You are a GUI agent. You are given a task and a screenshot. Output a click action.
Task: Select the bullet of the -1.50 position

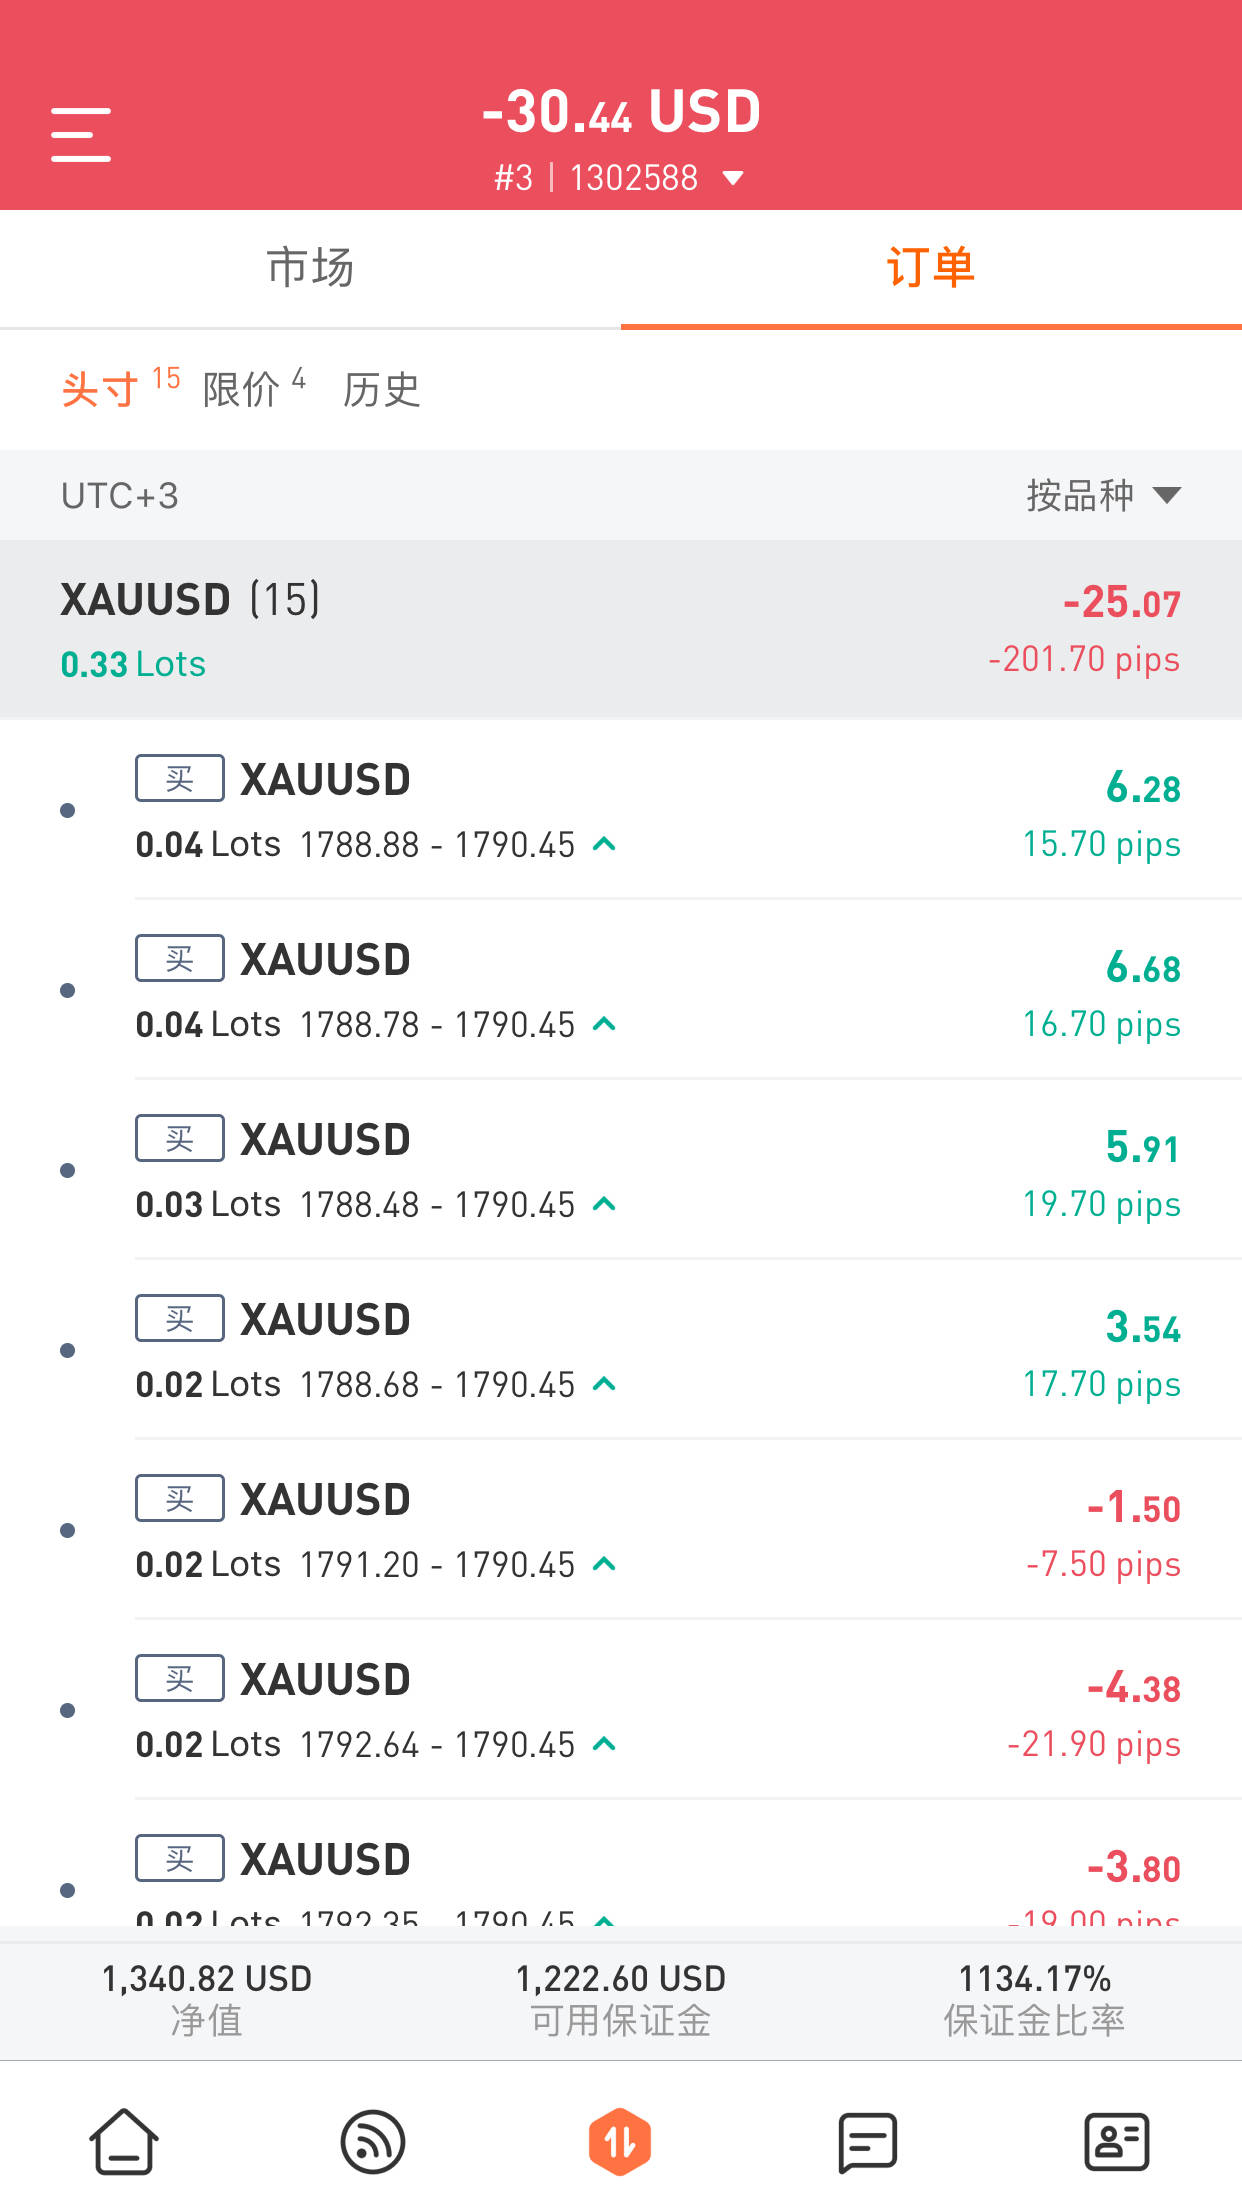[68, 1530]
